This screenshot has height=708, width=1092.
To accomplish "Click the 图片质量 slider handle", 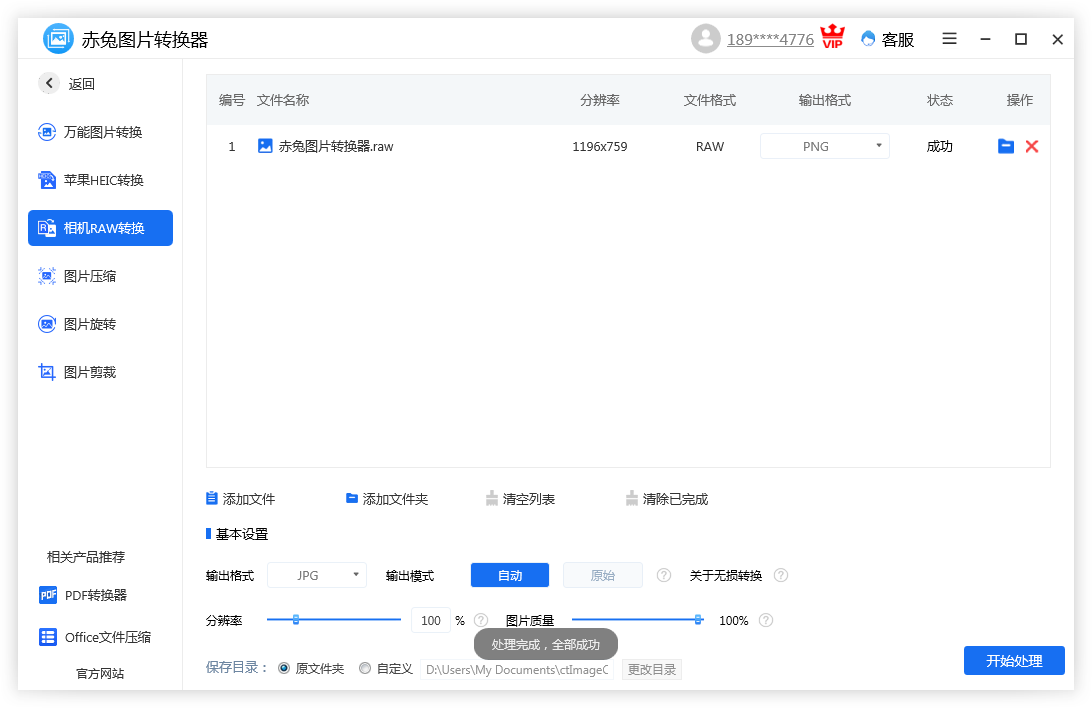I will pos(698,620).
